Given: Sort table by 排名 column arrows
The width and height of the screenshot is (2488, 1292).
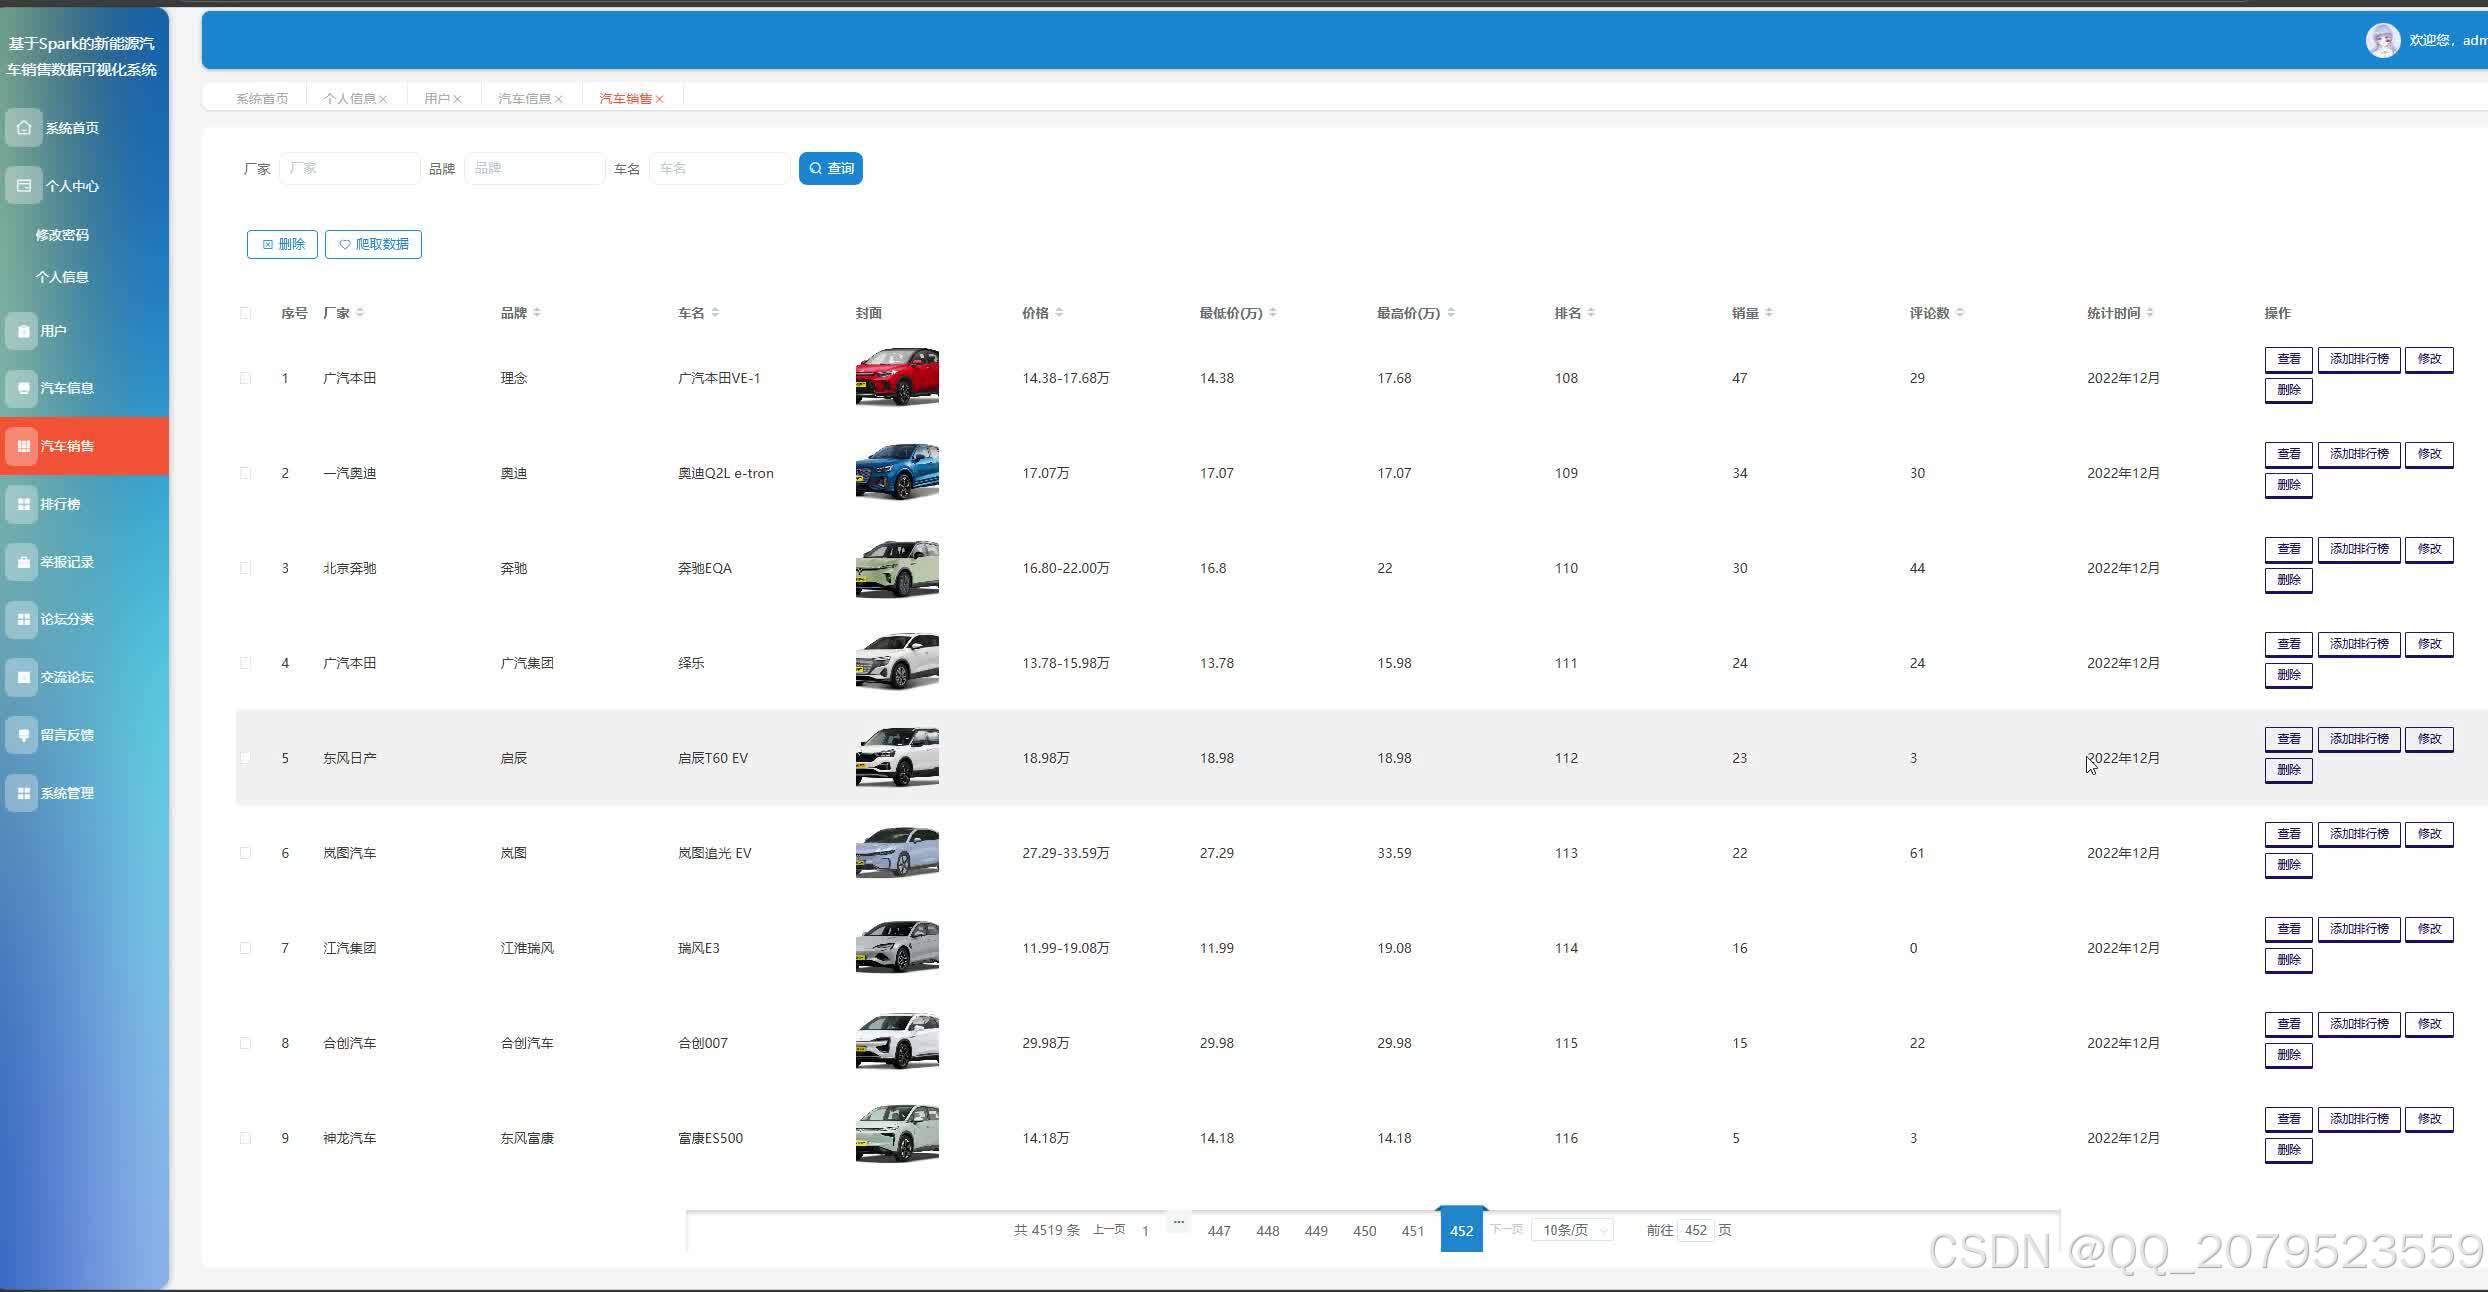Looking at the screenshot, I should 1590,313.
